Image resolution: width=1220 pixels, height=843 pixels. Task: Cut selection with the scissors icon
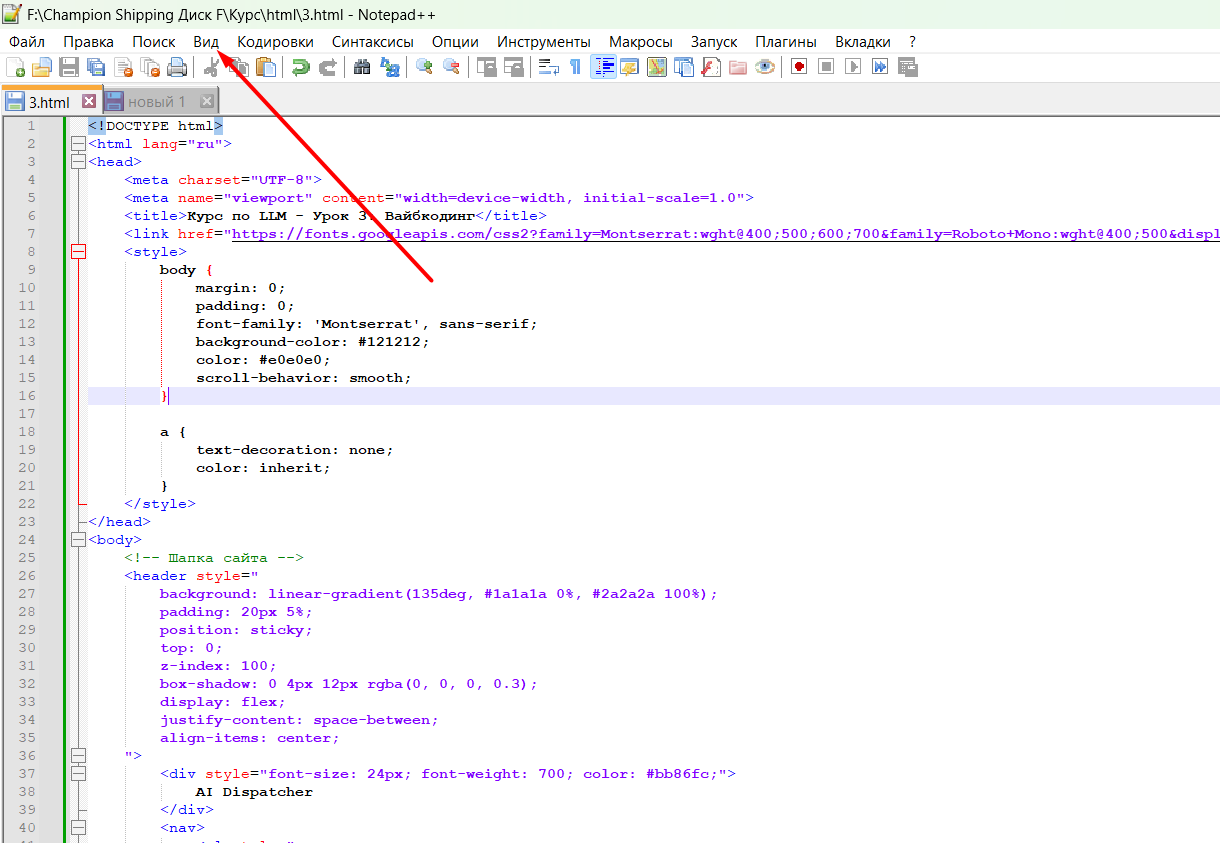pos(211,67)
